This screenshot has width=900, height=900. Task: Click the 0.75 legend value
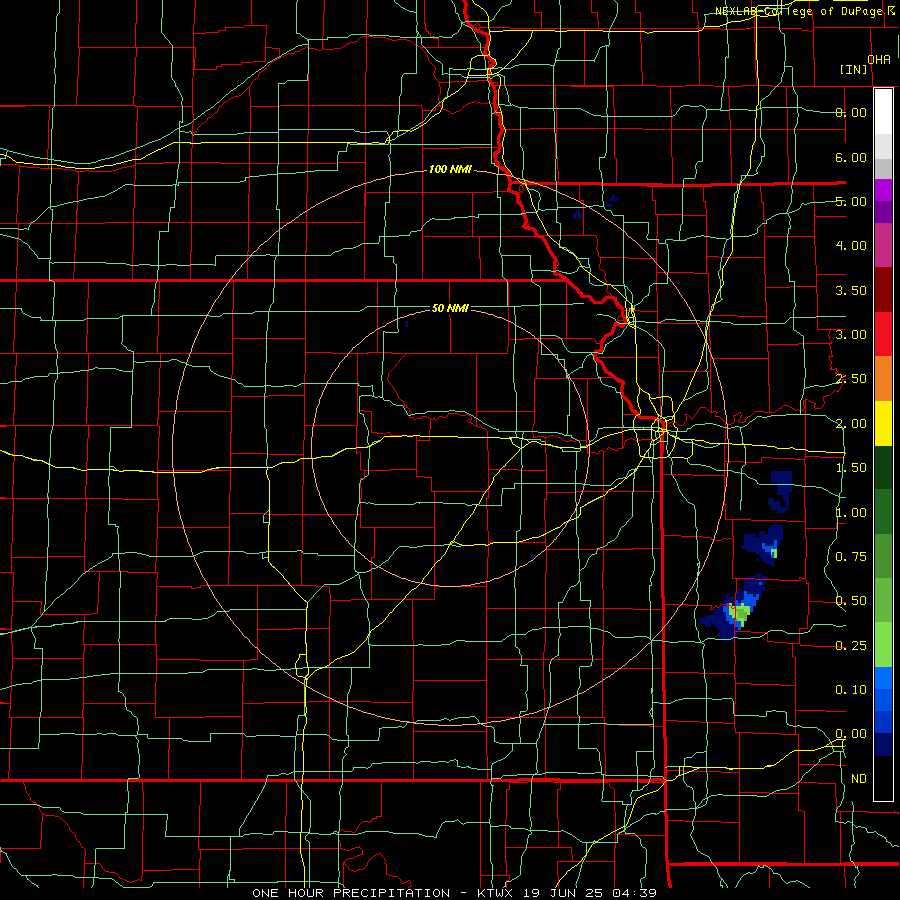pos(851,557)
